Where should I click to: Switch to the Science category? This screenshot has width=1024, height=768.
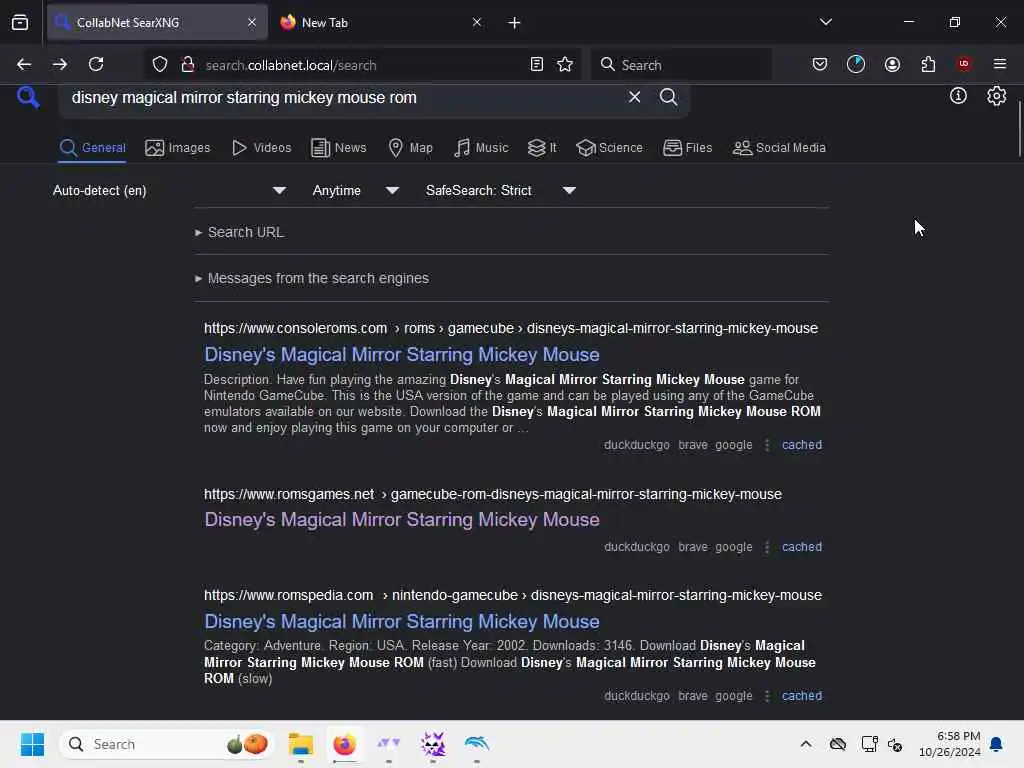click(x=609, y=148)
